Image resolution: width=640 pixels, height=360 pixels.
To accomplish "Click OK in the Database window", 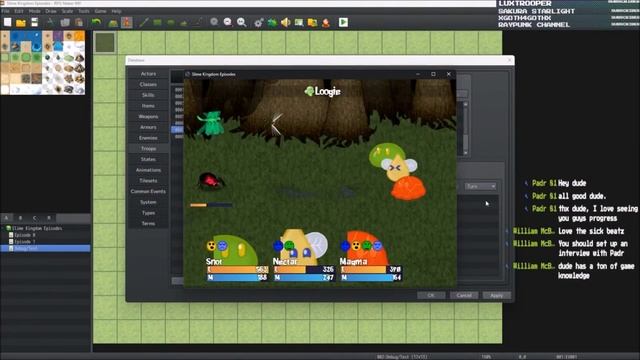I will click(431, 296).
